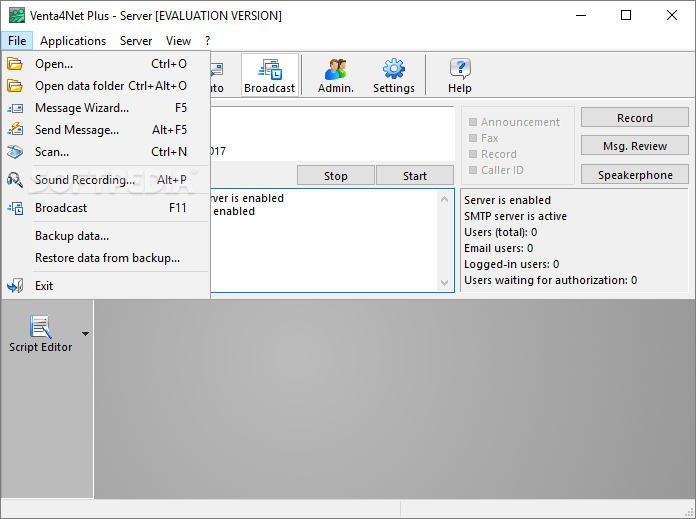The height and width of the screenshot is (519, 696).
Task: Click the Scan scanner icon
Action: [x=15, y=152]
